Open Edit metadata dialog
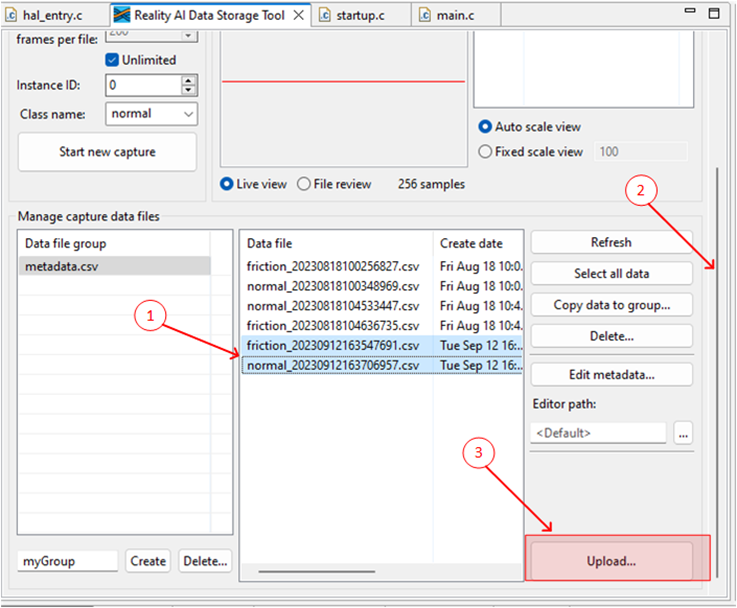This screenshot has width=737, height=608. 611,375
